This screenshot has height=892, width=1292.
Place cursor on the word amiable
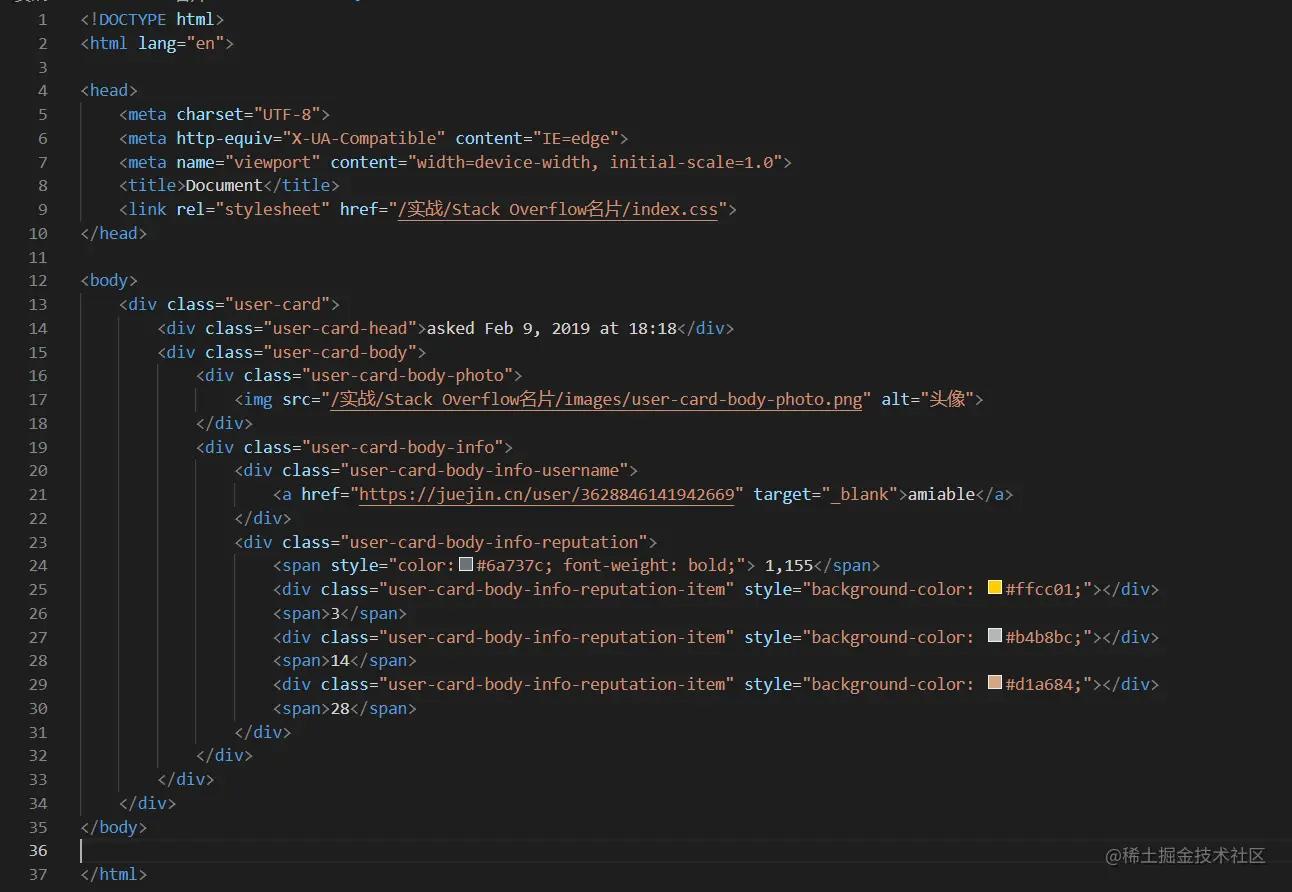[x=941, y=494]
